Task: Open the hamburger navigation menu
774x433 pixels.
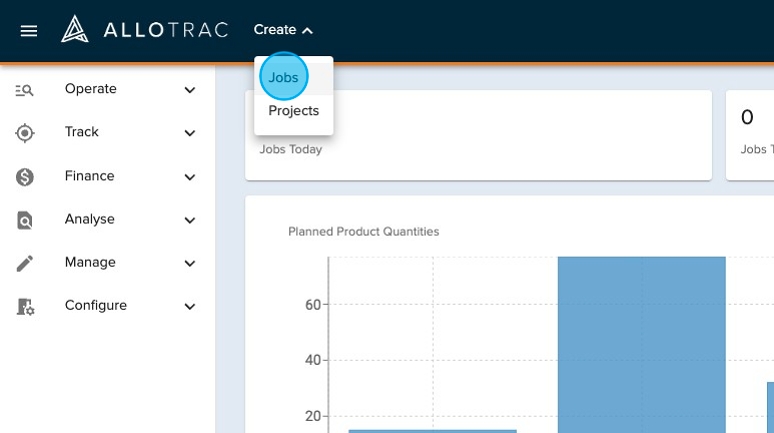Action: pos(29,30)
